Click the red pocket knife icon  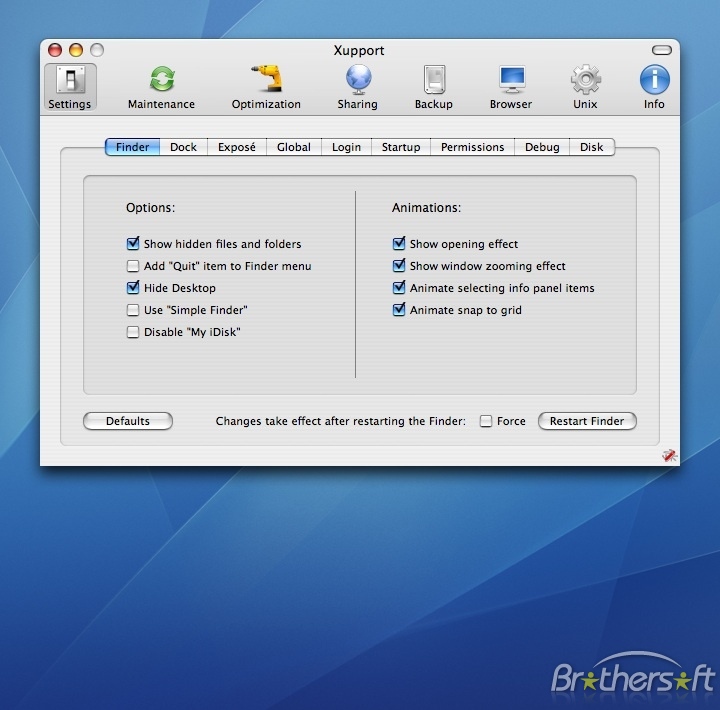click(x=669, y=455)
